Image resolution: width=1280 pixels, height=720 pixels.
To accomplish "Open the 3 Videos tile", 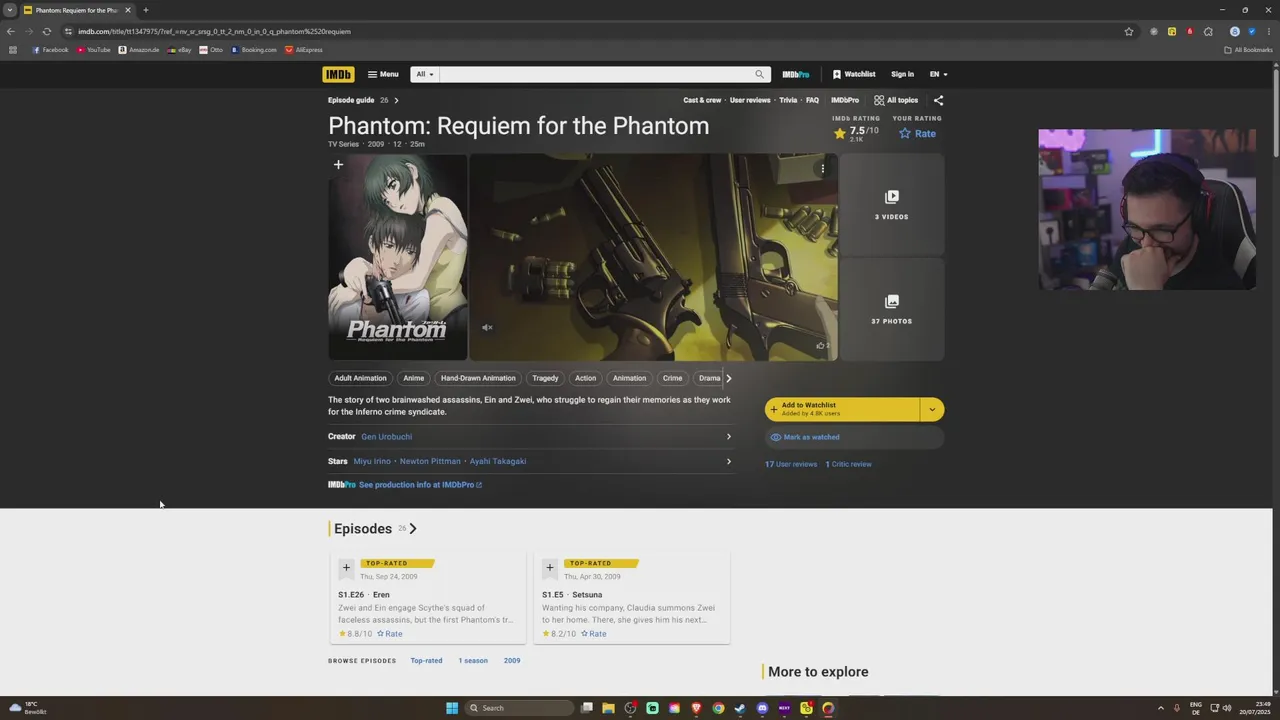I will 891,204.
